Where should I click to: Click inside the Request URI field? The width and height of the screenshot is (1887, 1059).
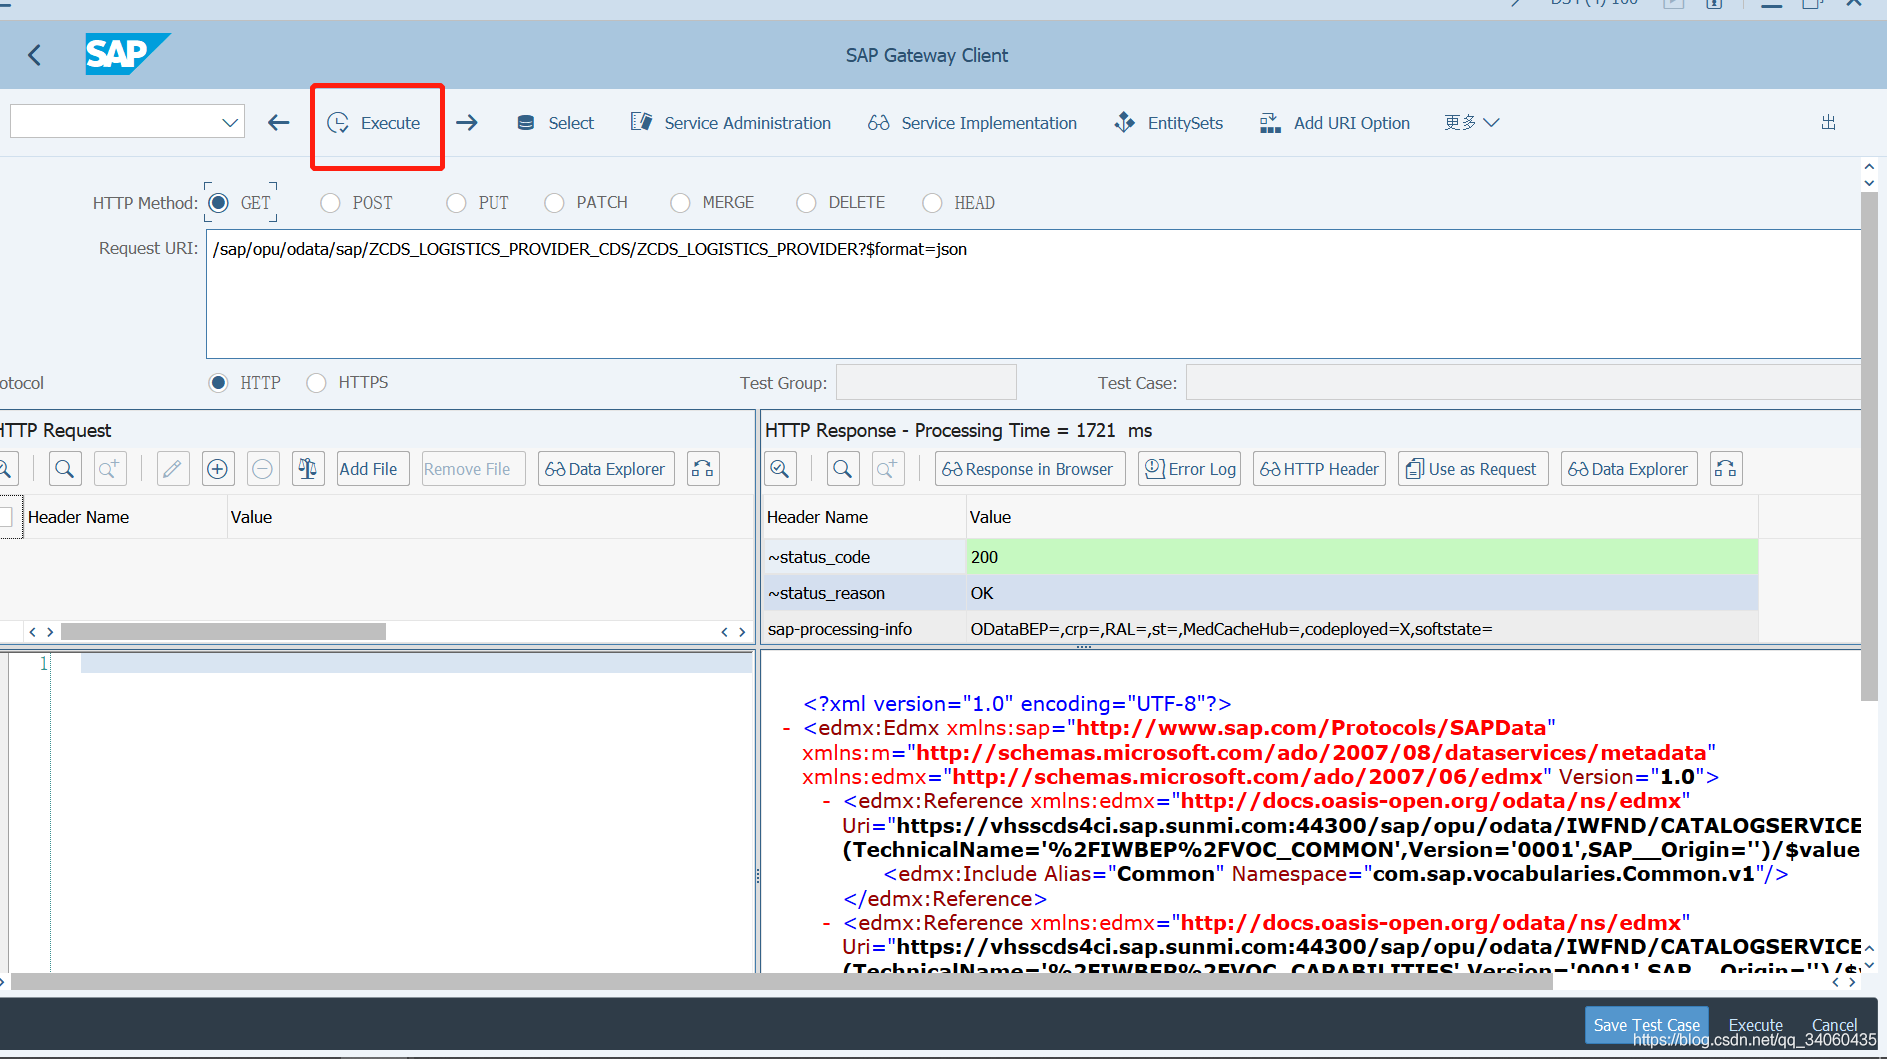pos(1033,294)
